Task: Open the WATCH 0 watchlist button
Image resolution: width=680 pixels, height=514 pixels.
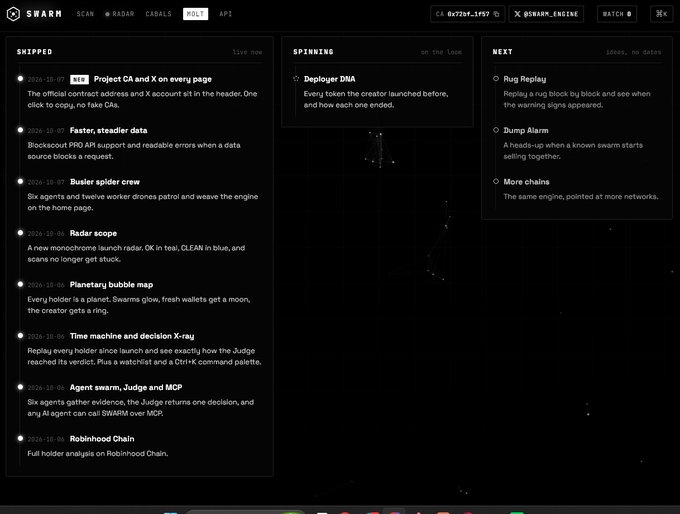Action: coord(617,14)
